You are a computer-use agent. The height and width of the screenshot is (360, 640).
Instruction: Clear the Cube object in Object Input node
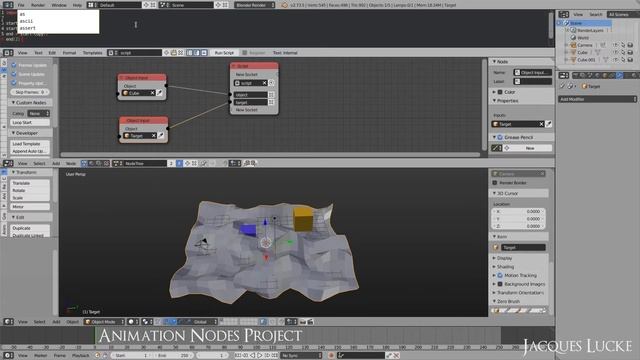152,93
